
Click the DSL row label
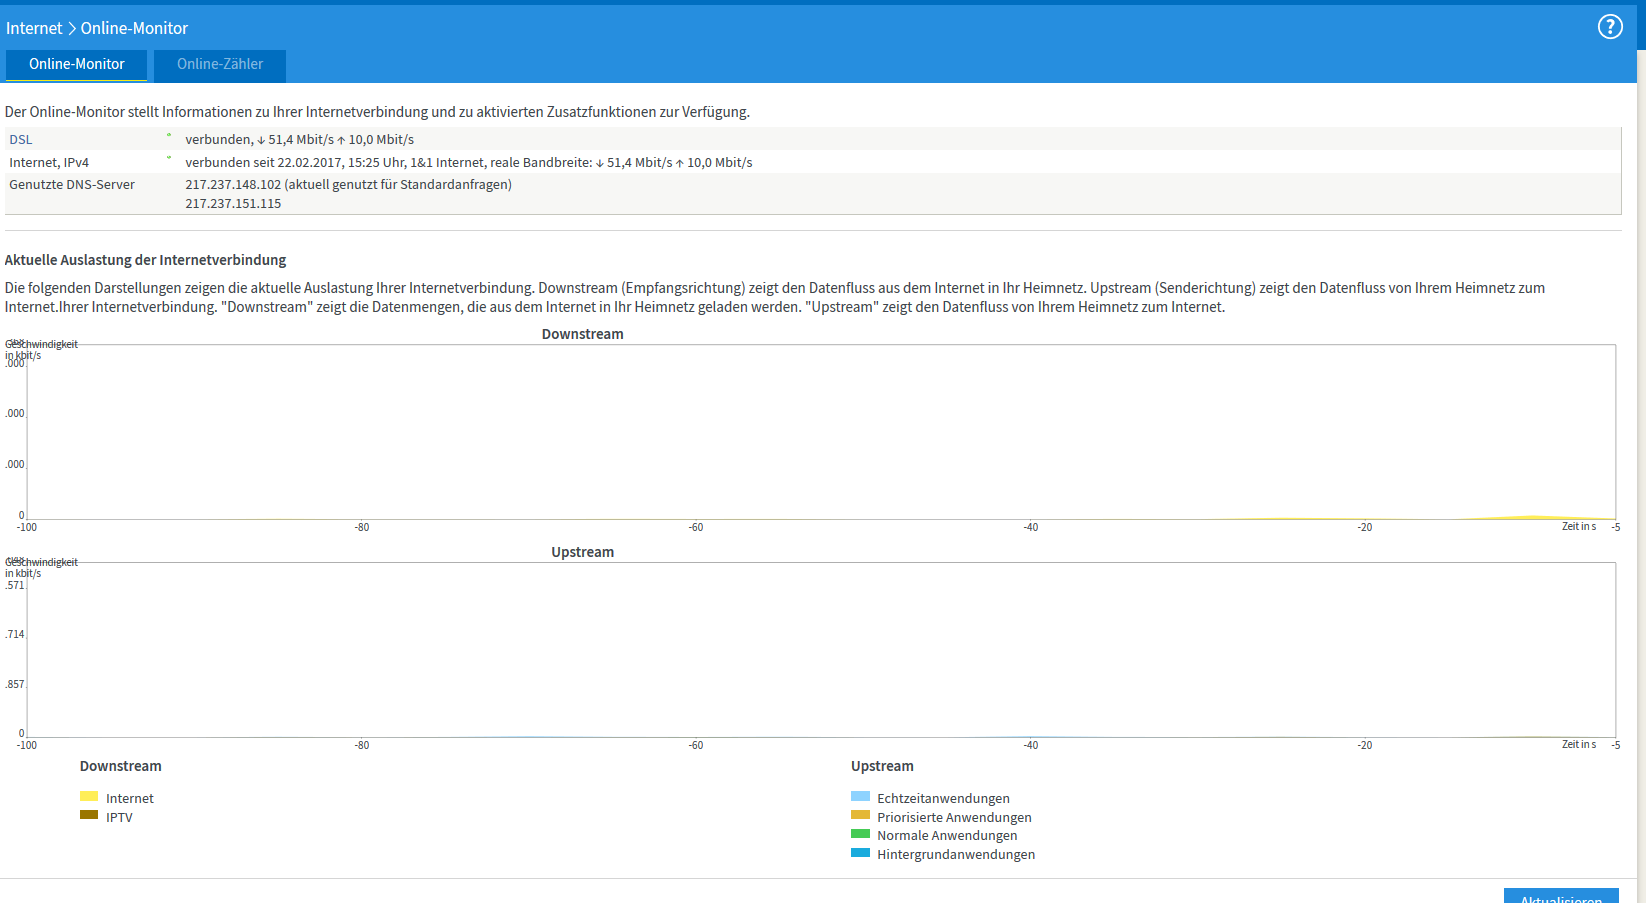tap(21, 140)
